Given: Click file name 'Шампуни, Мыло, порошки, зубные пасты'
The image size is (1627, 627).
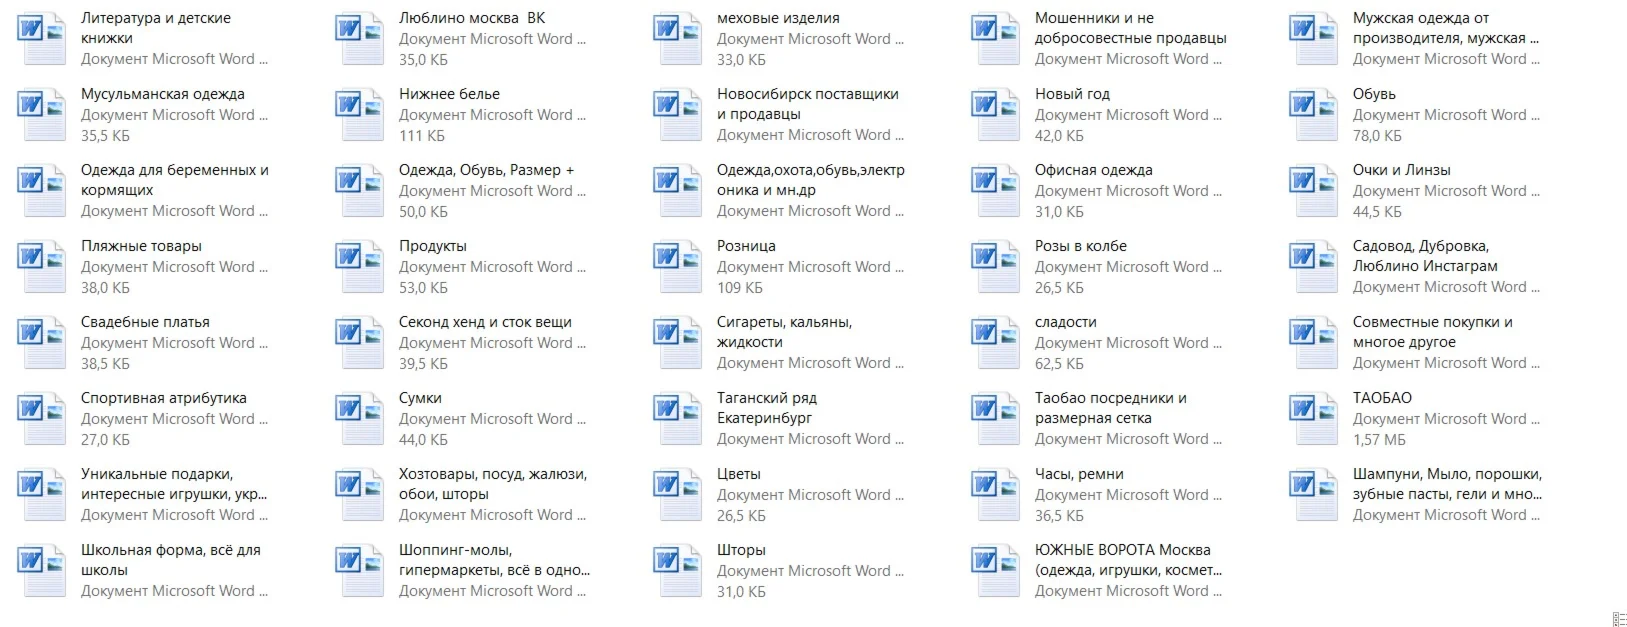Looking at the screenshot, I should [1448, 484].
